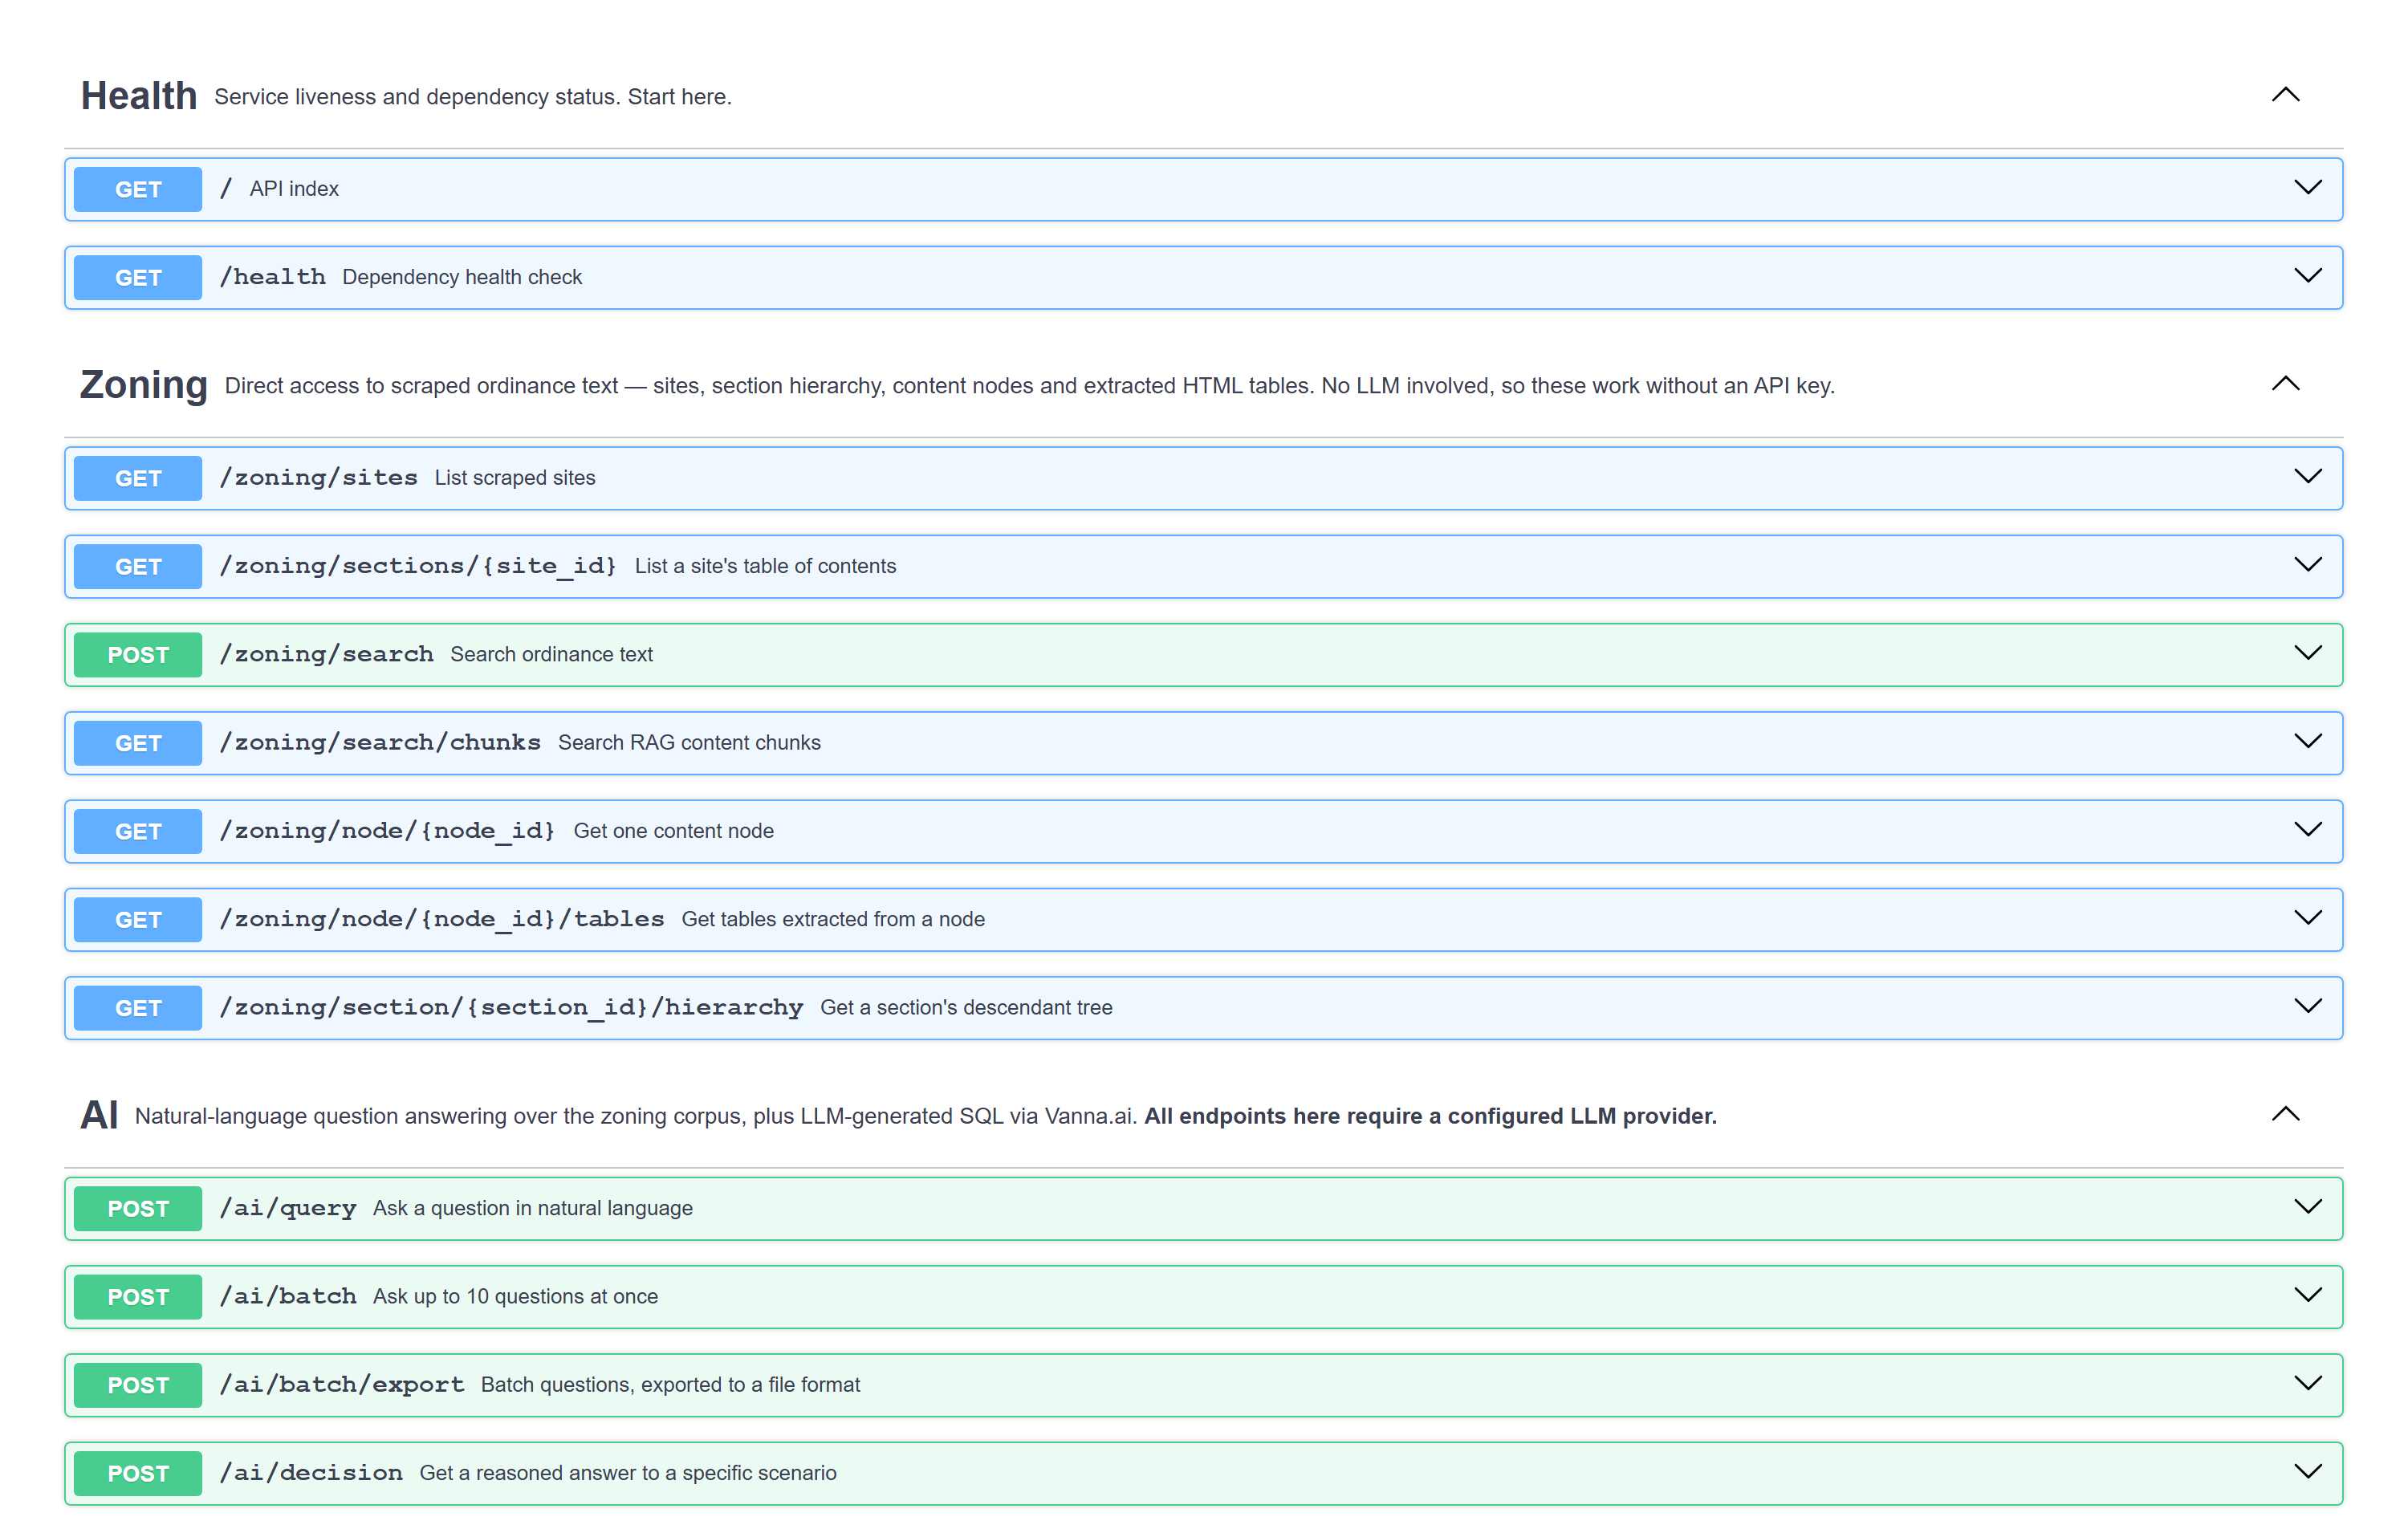Open the /zoning/node/{node_id}/tables path
Viewport: 2408px width, 1525px height.
pos(442,919)
